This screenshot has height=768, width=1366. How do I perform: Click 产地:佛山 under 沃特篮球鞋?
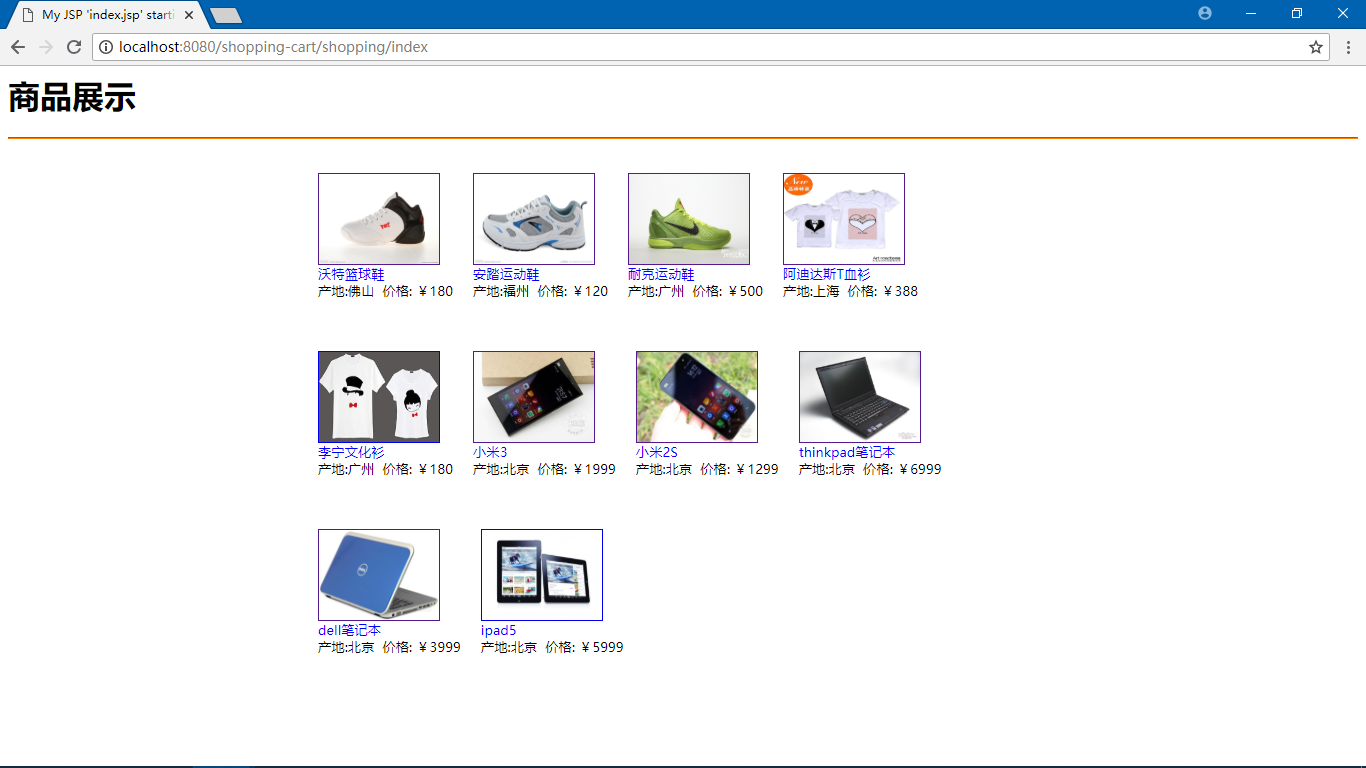coord(346,291)
